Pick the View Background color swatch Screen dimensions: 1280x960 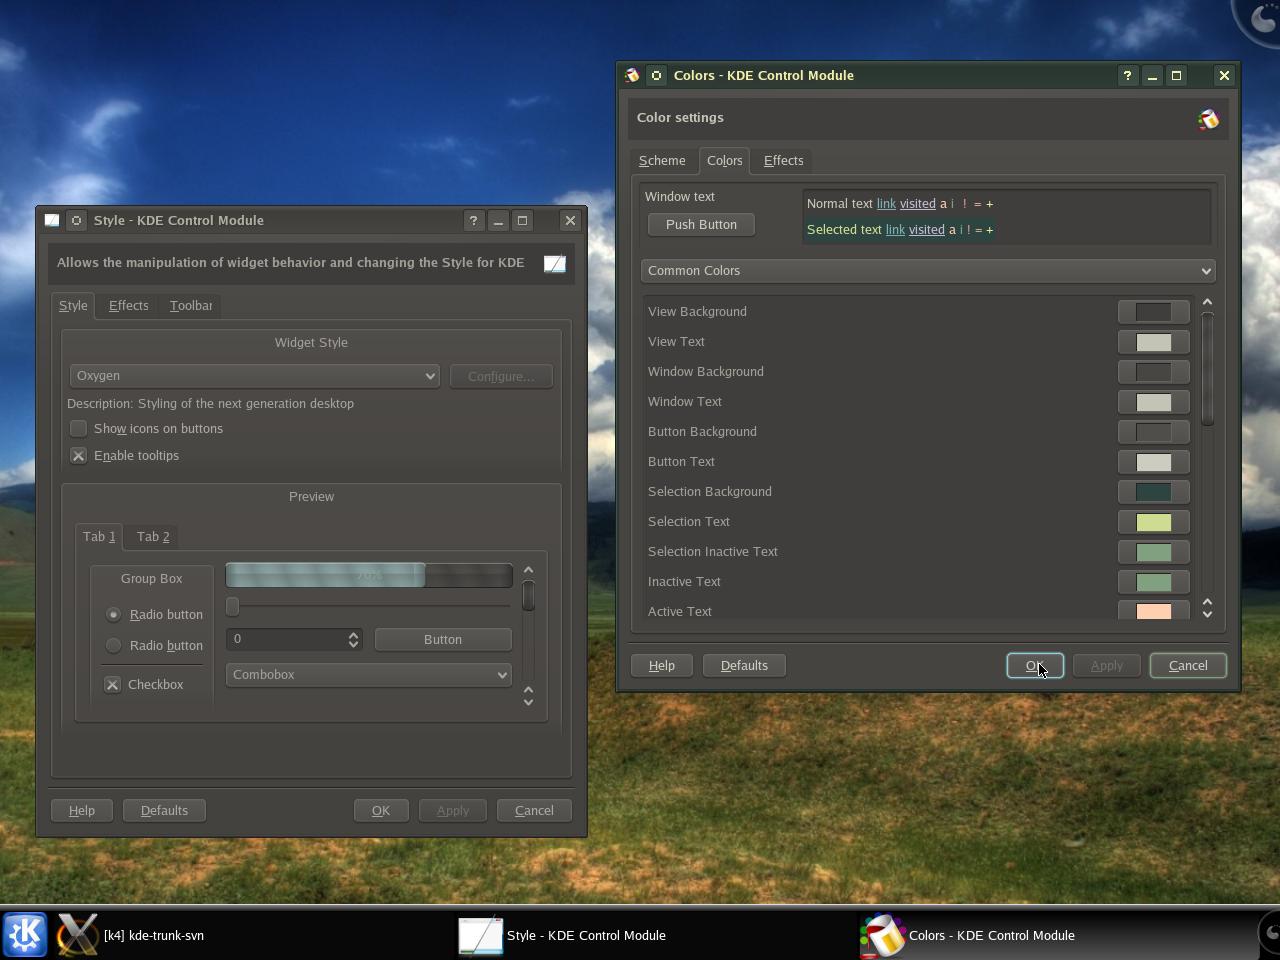[1153, 312]
